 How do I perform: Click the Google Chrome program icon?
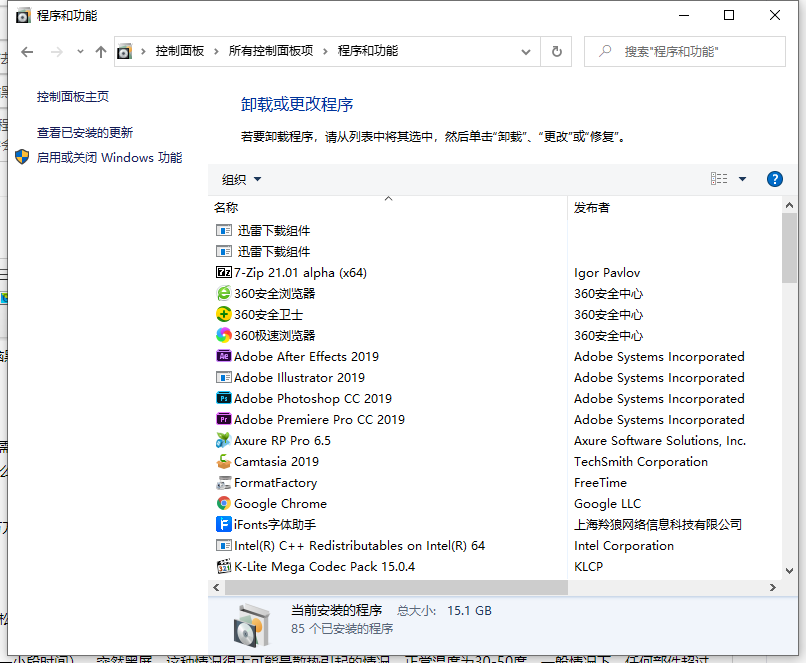pos(224,503)
